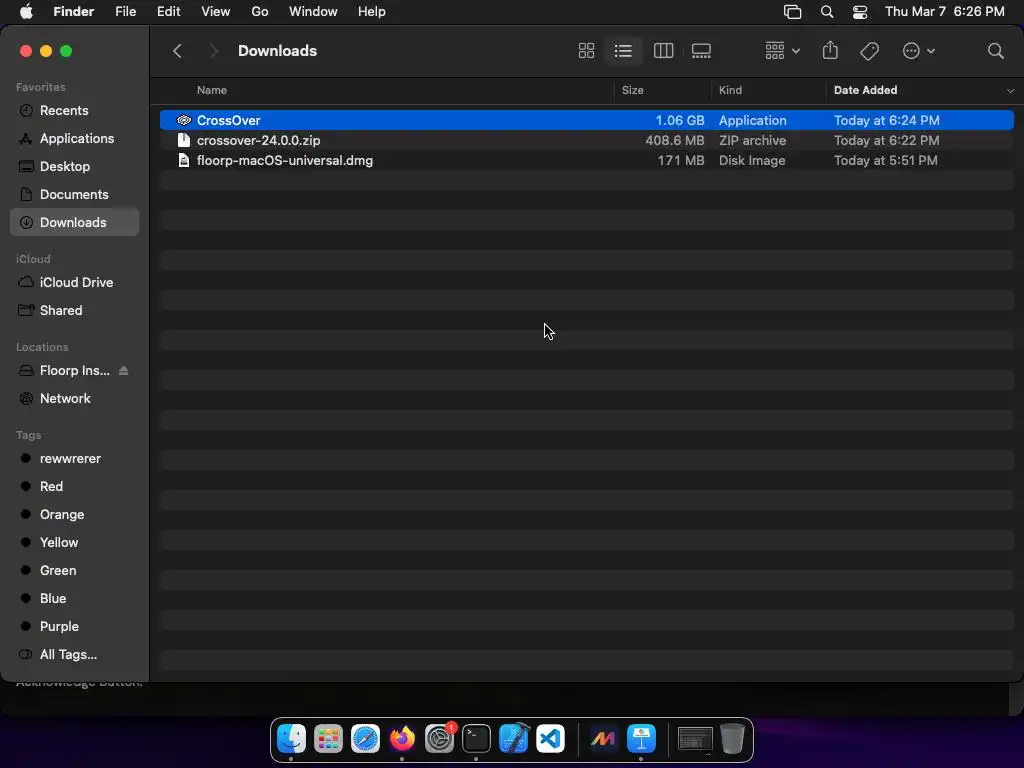Open Terminal from the Dock

[x=476, y=739]
